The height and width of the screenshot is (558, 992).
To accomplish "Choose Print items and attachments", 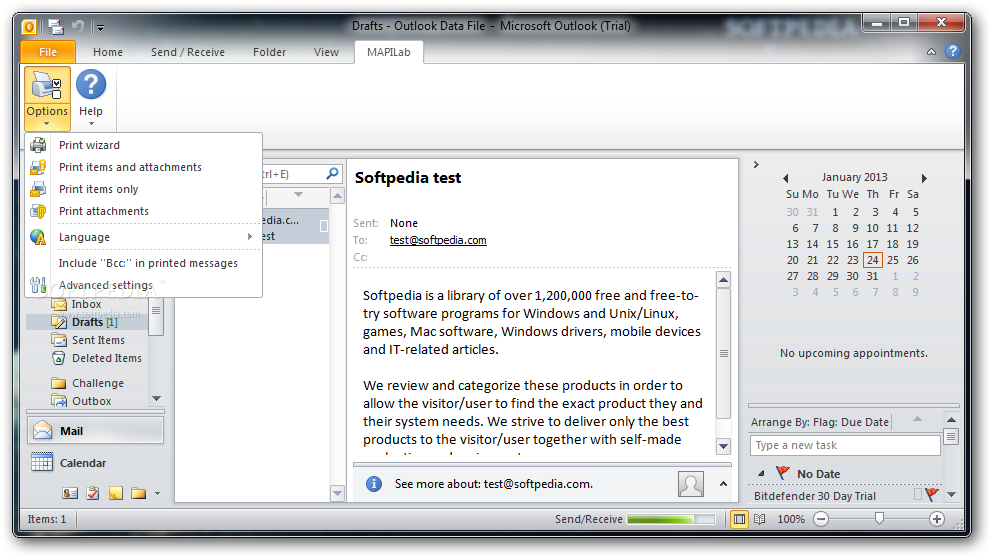I will (130, 167).
